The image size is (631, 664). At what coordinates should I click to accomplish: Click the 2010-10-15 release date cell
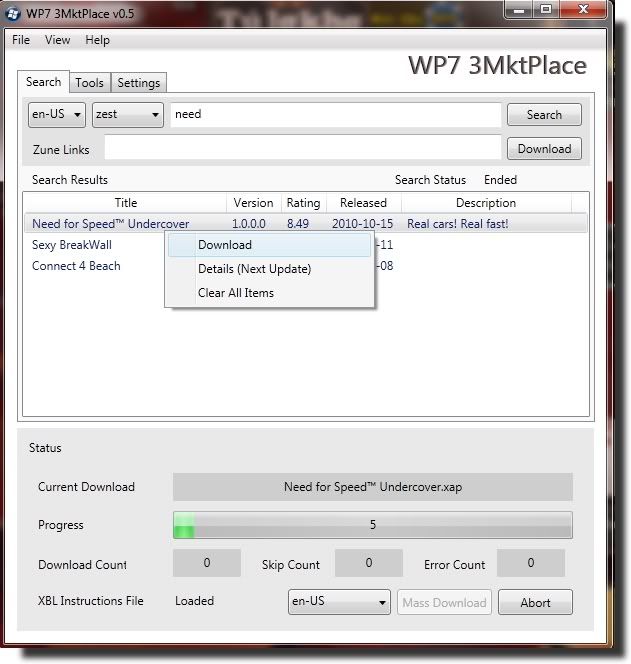pyautogui.click(x=363, y=224)
